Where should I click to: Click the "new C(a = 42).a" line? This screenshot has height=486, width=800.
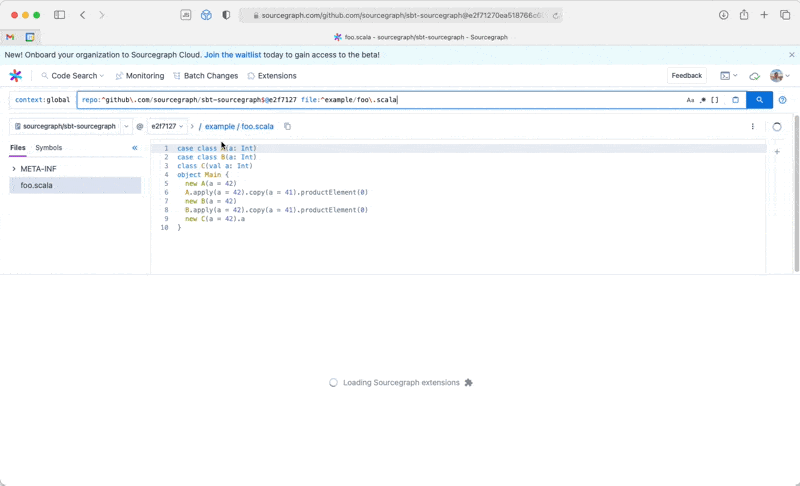(215, 219)
